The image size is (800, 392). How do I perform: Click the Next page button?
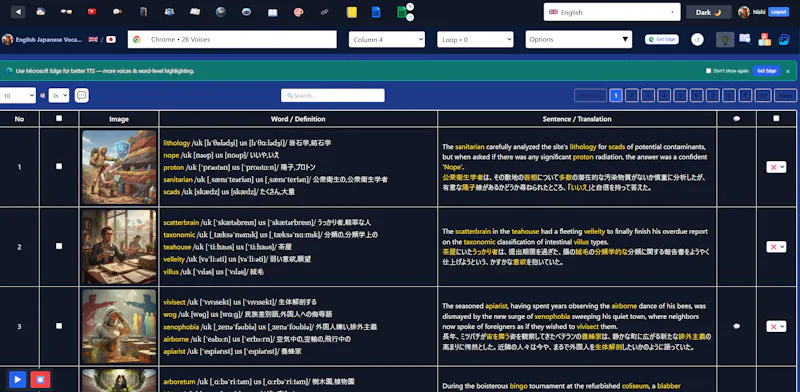coord(786,95)
